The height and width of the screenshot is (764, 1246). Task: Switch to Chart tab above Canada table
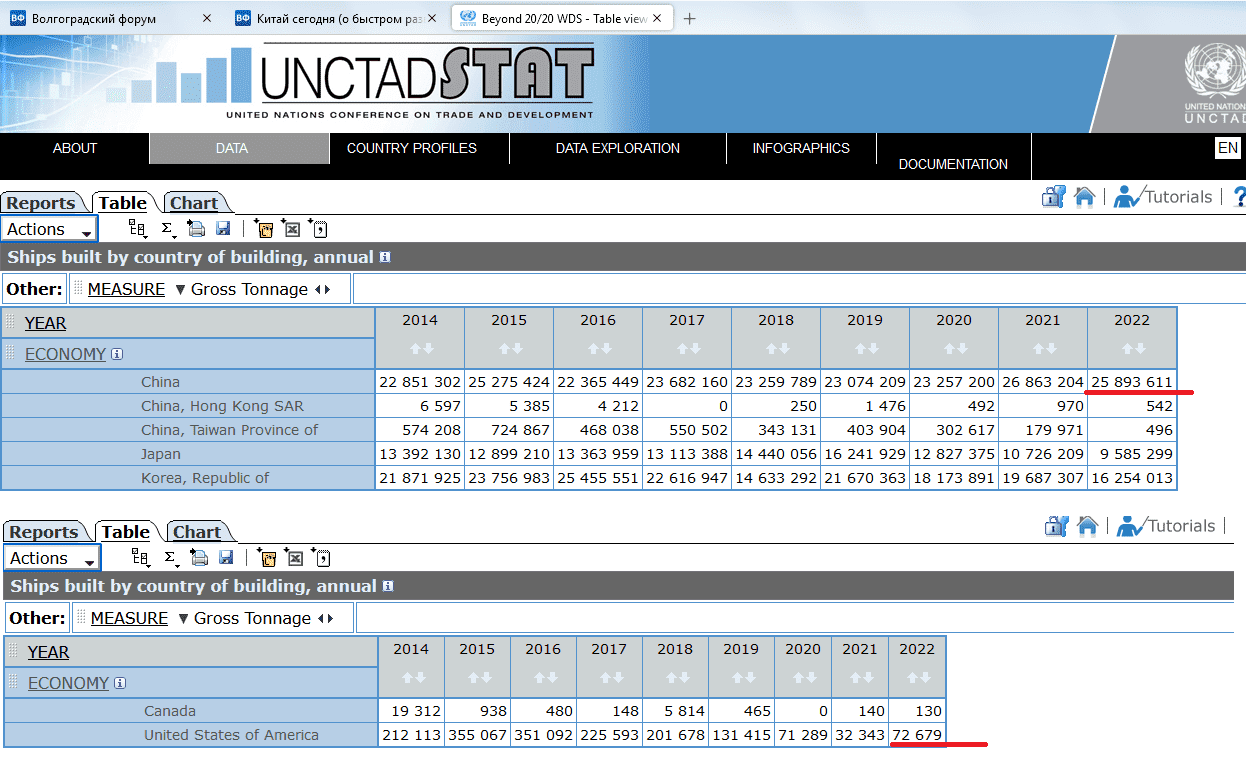(x=197, y=532)
